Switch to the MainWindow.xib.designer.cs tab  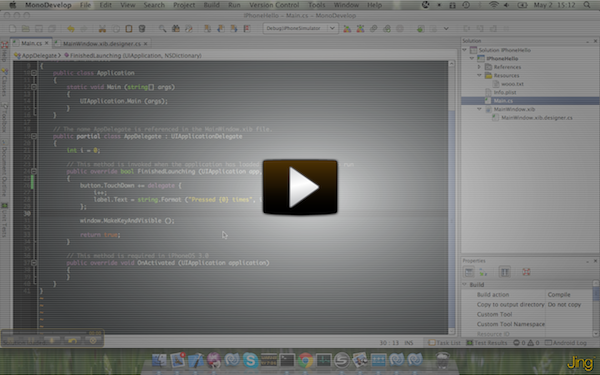point(102,44)
